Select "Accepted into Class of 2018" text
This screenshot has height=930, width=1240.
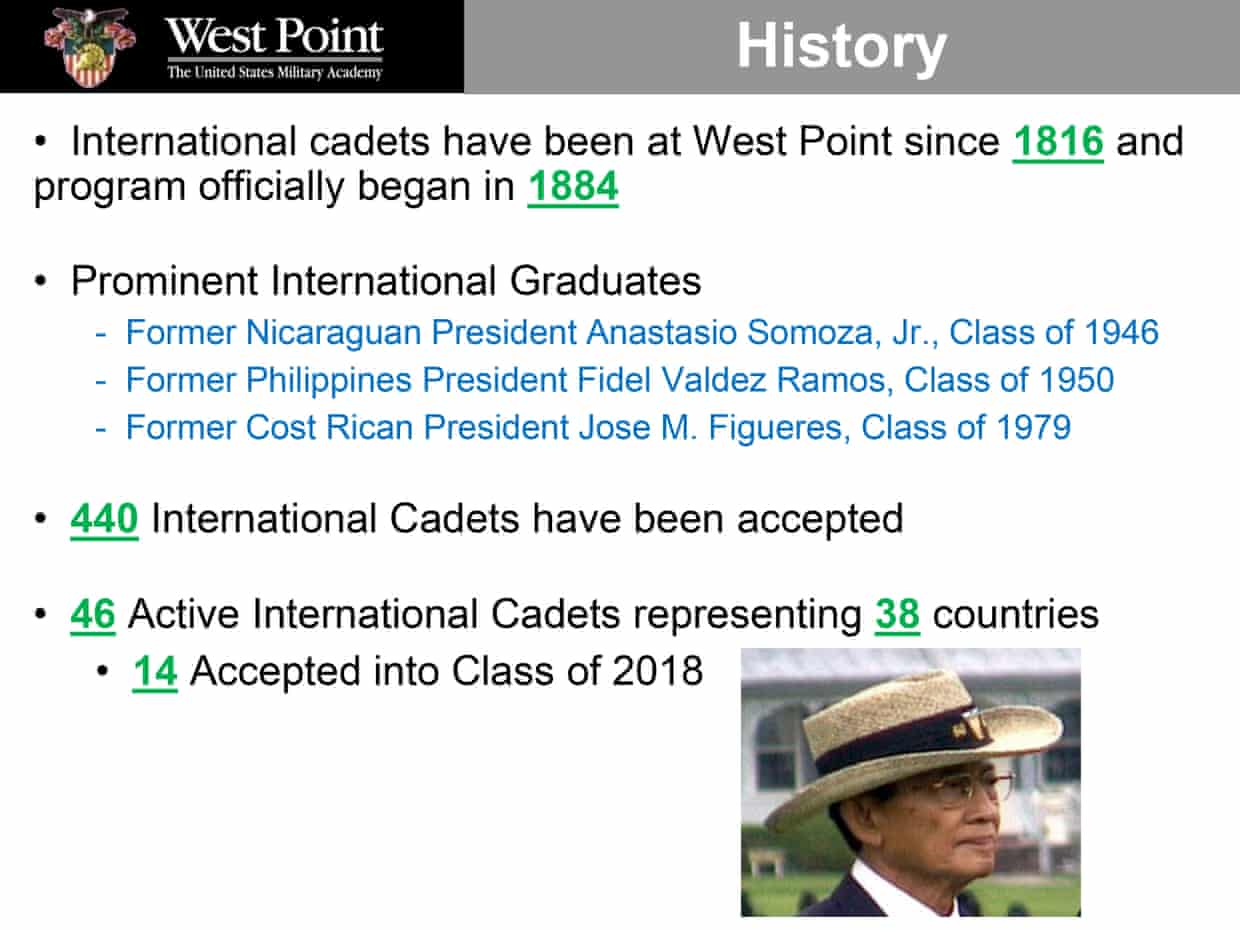[x=446, y=672]
